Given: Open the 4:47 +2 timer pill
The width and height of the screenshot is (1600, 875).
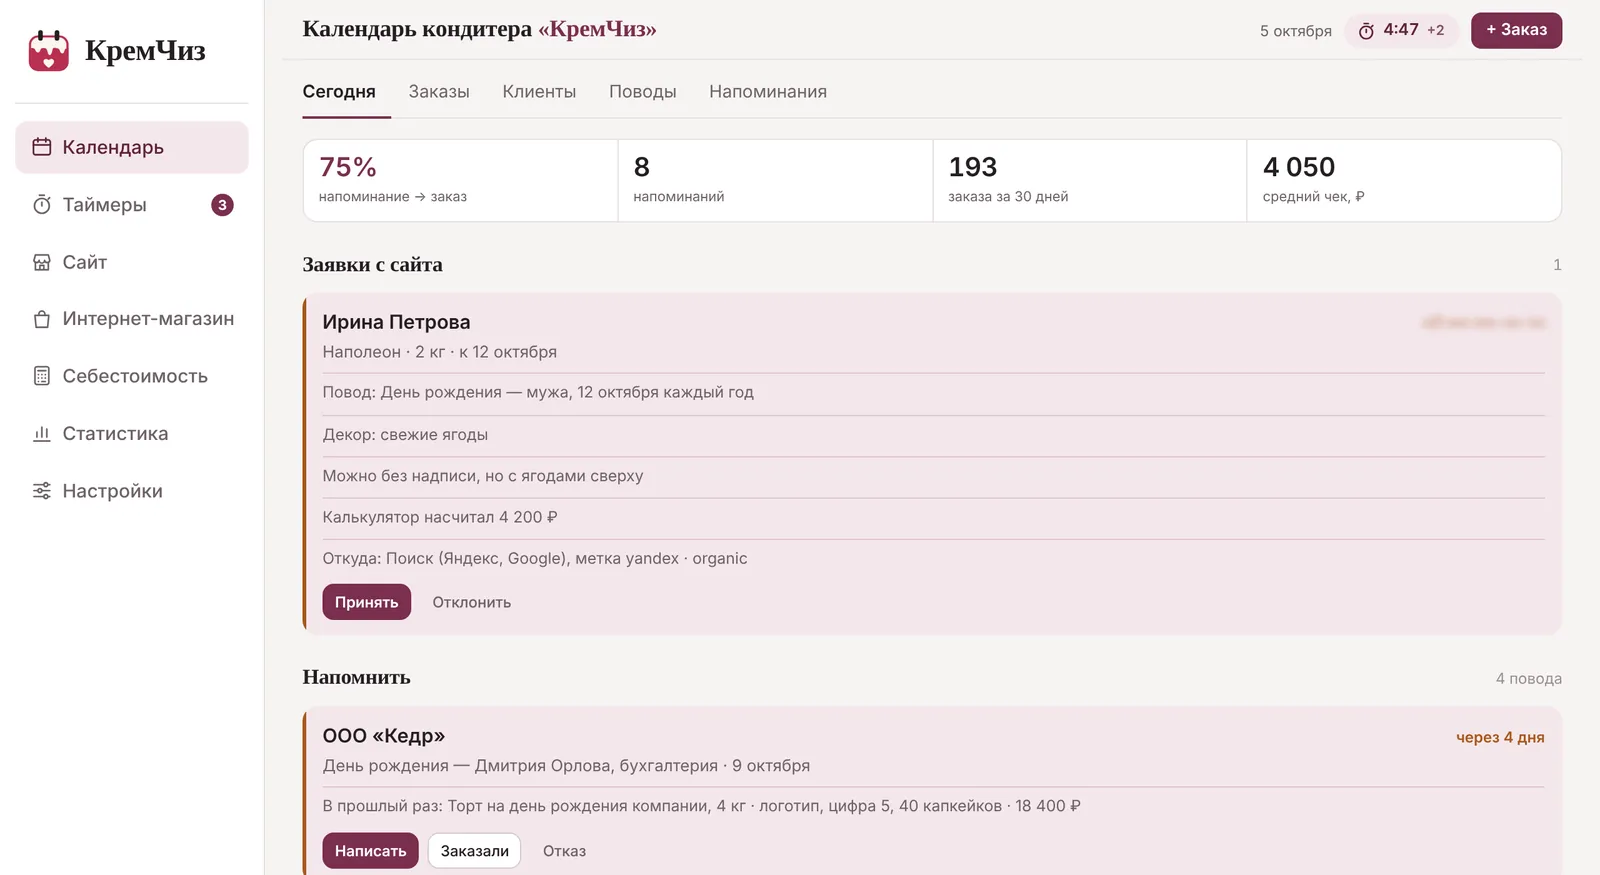Looking at the screenshot, I should point(1402,30).
